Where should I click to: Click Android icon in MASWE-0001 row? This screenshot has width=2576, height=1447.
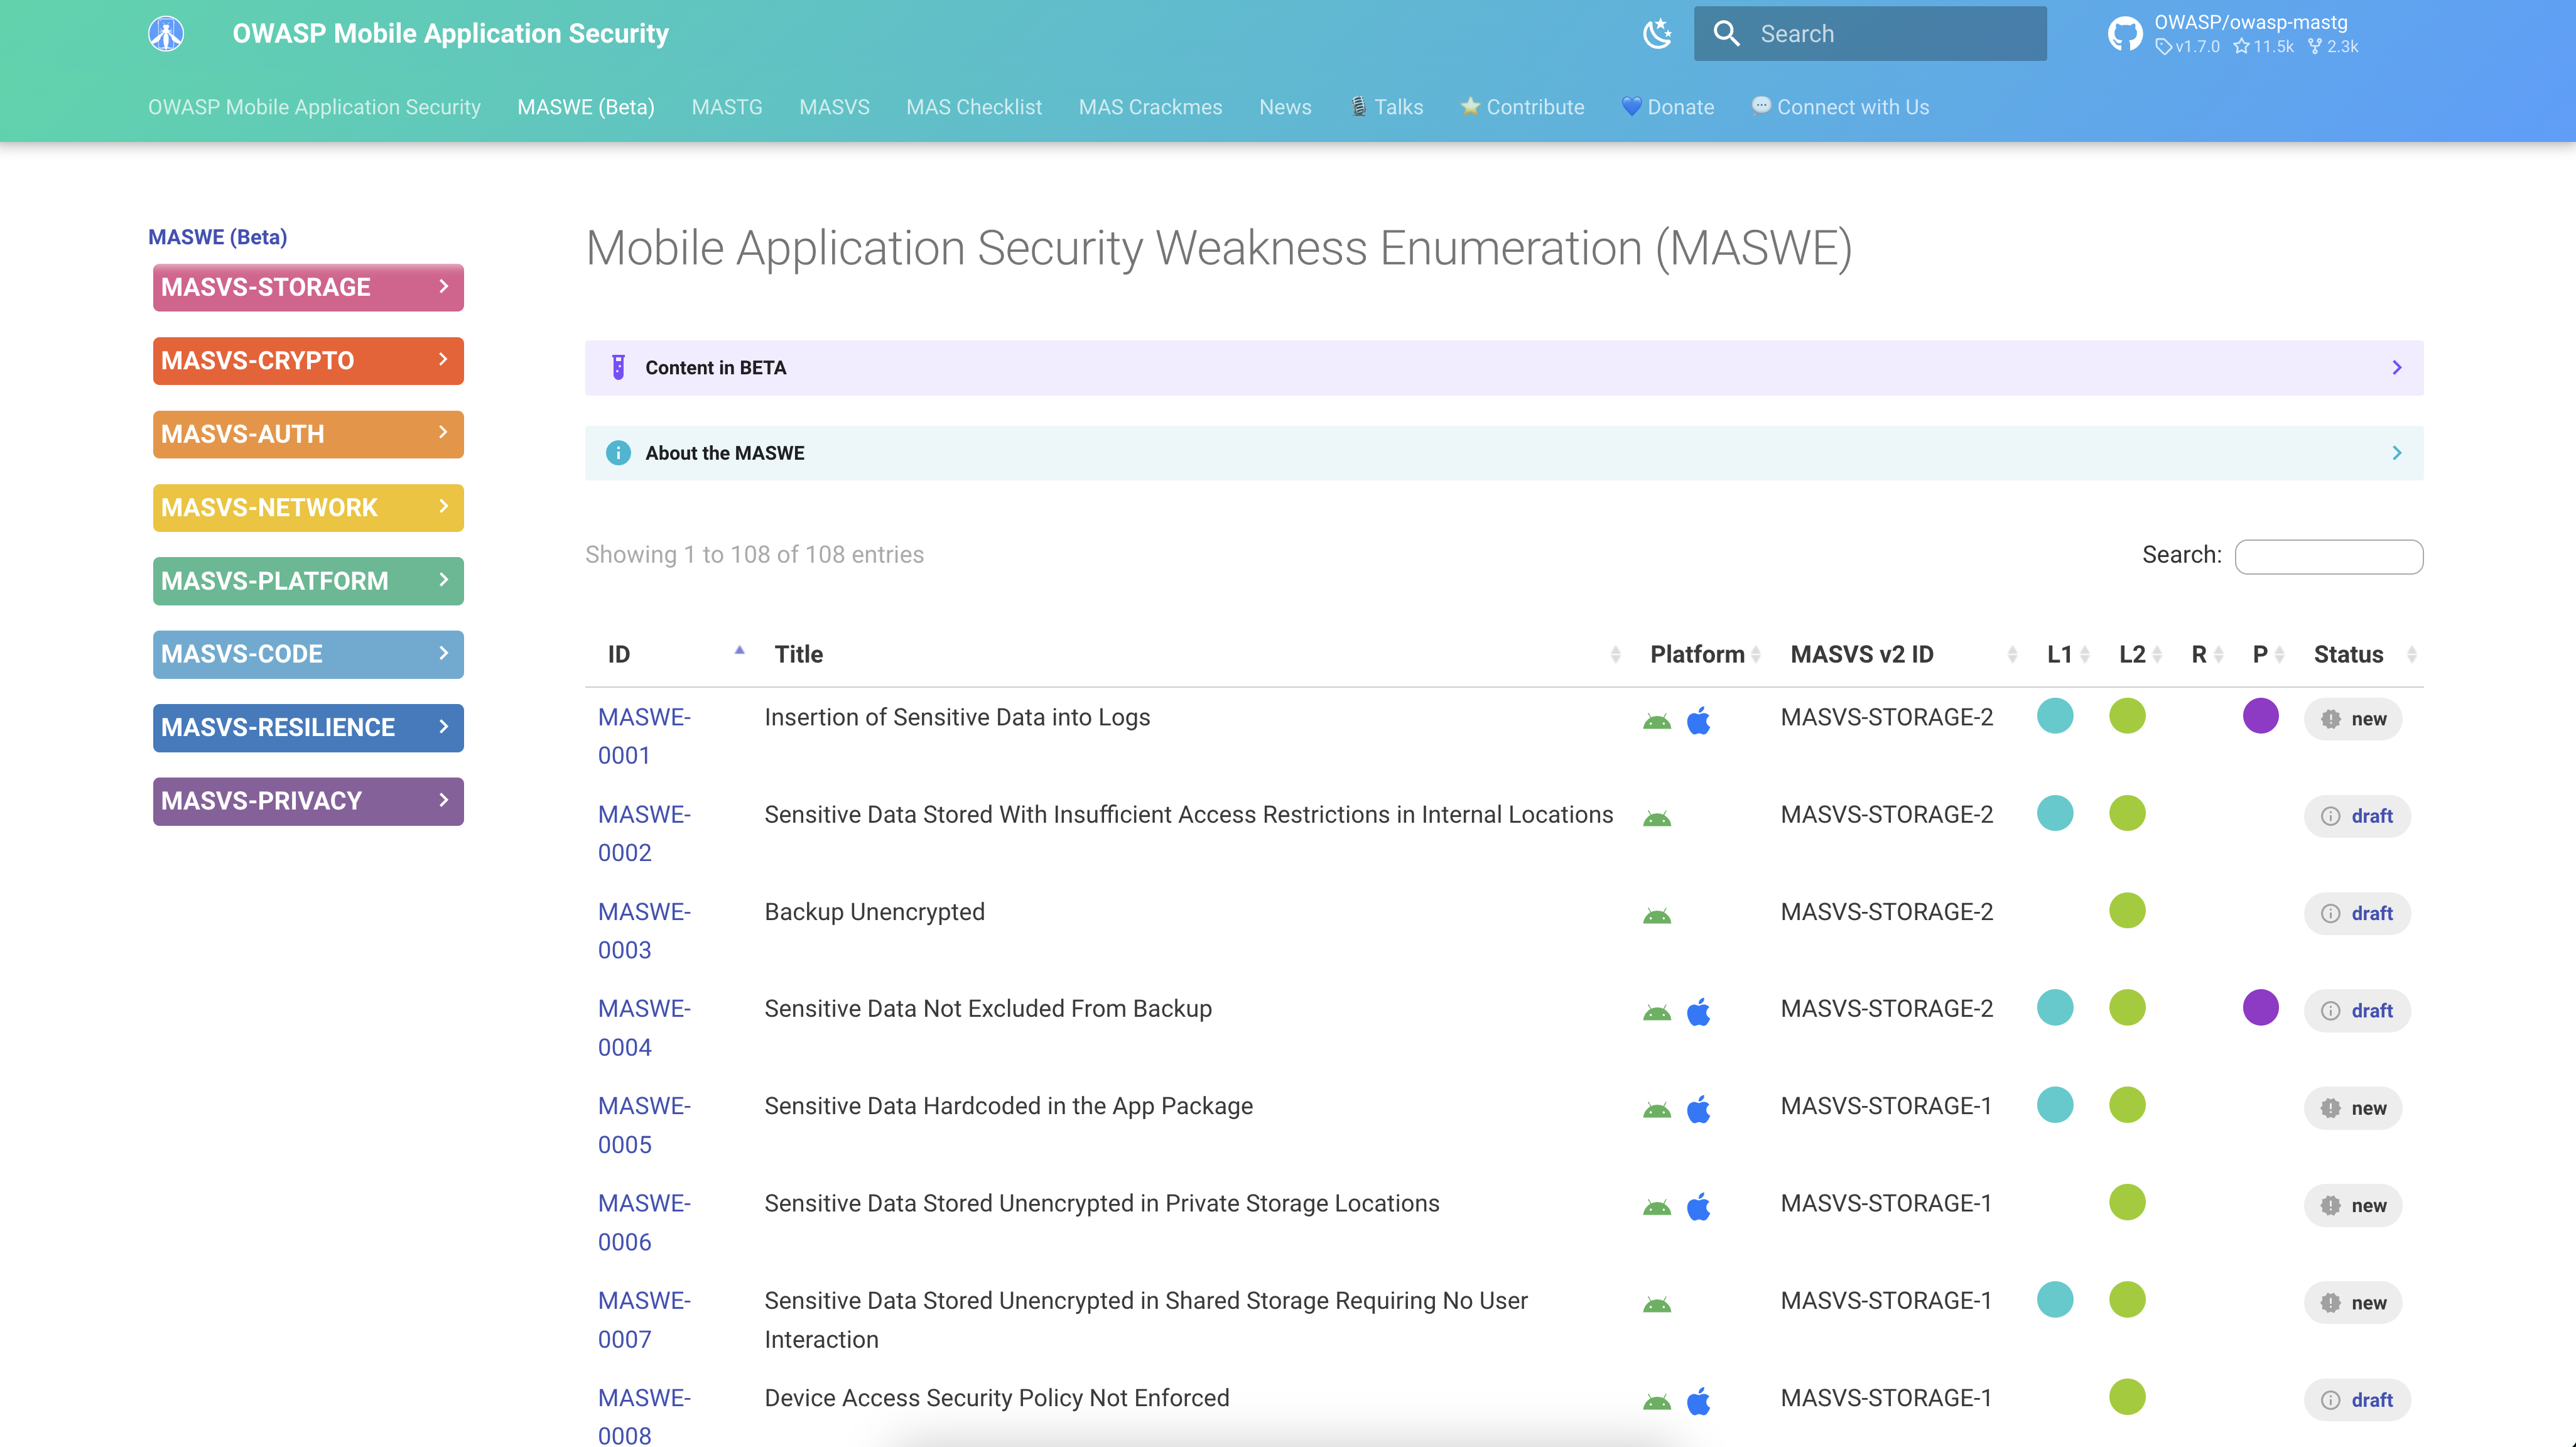tap(1657, 721)
